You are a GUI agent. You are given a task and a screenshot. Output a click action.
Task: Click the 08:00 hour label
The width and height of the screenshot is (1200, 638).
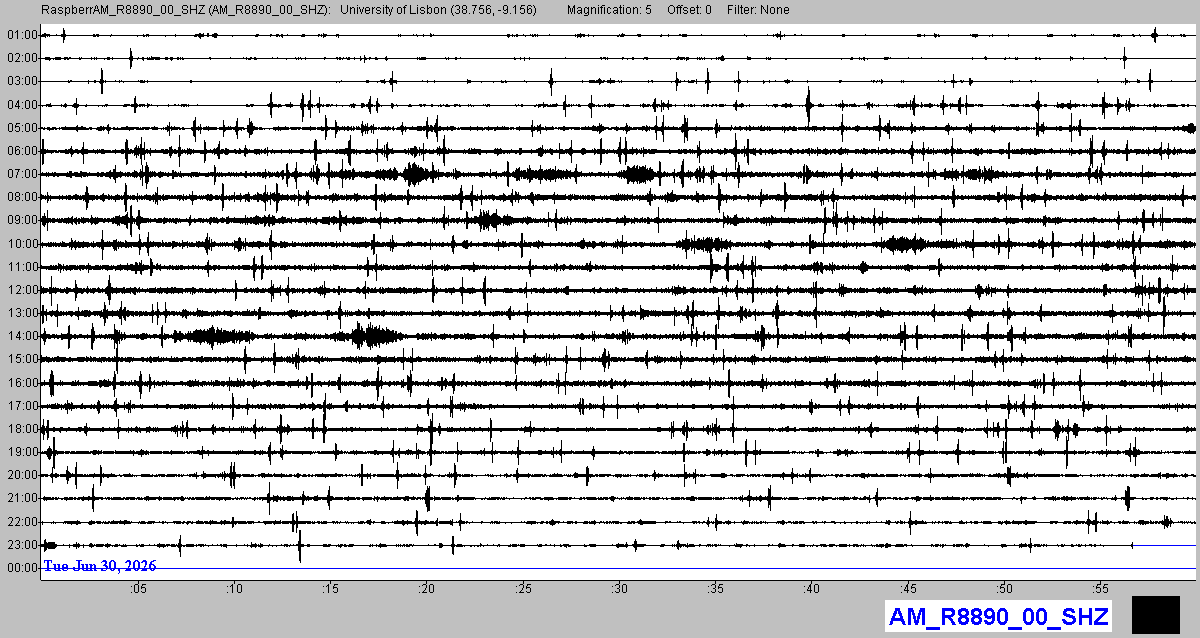[22, 197]
